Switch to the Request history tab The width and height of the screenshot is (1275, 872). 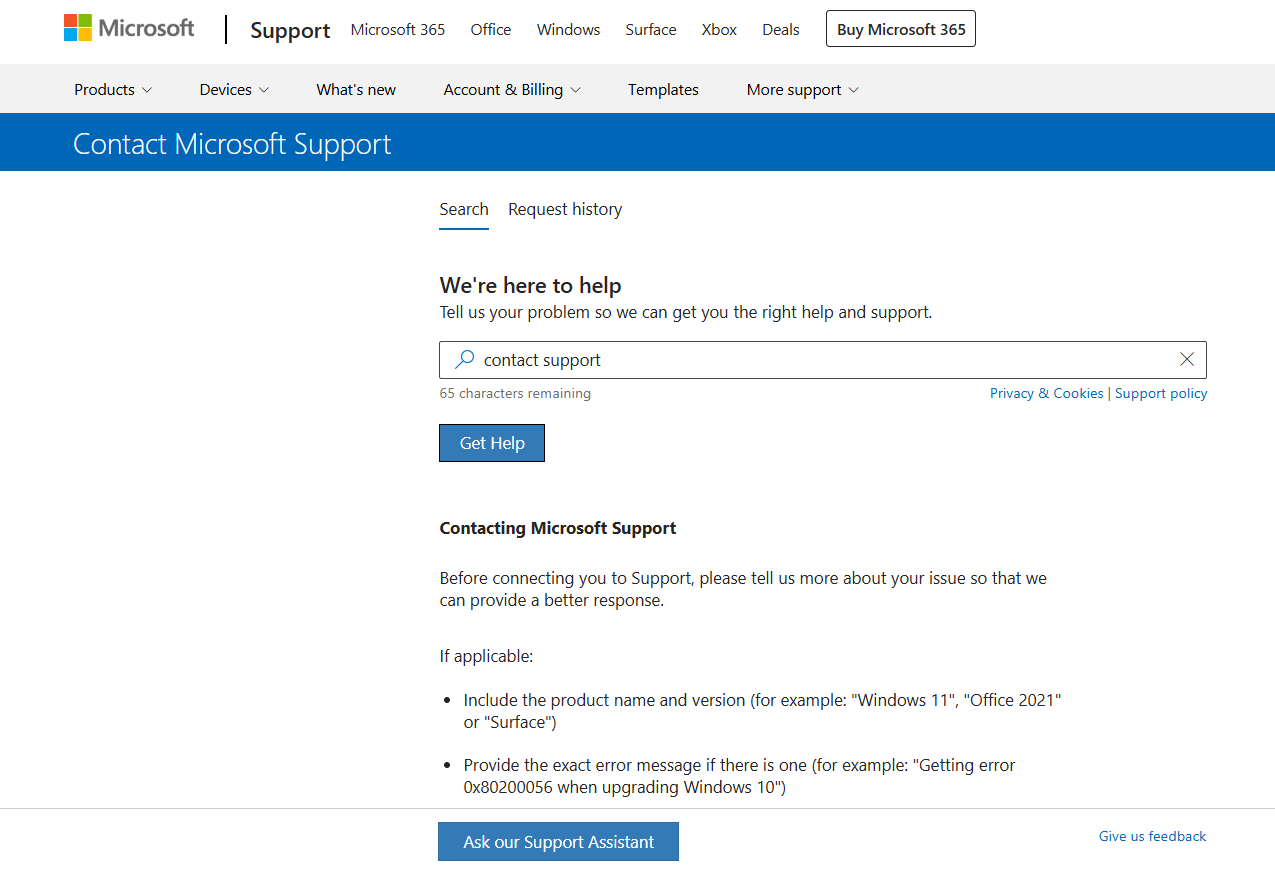point(565,209)
